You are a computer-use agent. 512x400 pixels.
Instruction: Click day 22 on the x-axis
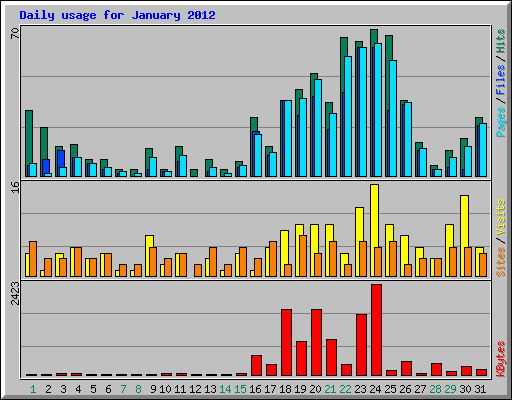[x=345, y=389]
